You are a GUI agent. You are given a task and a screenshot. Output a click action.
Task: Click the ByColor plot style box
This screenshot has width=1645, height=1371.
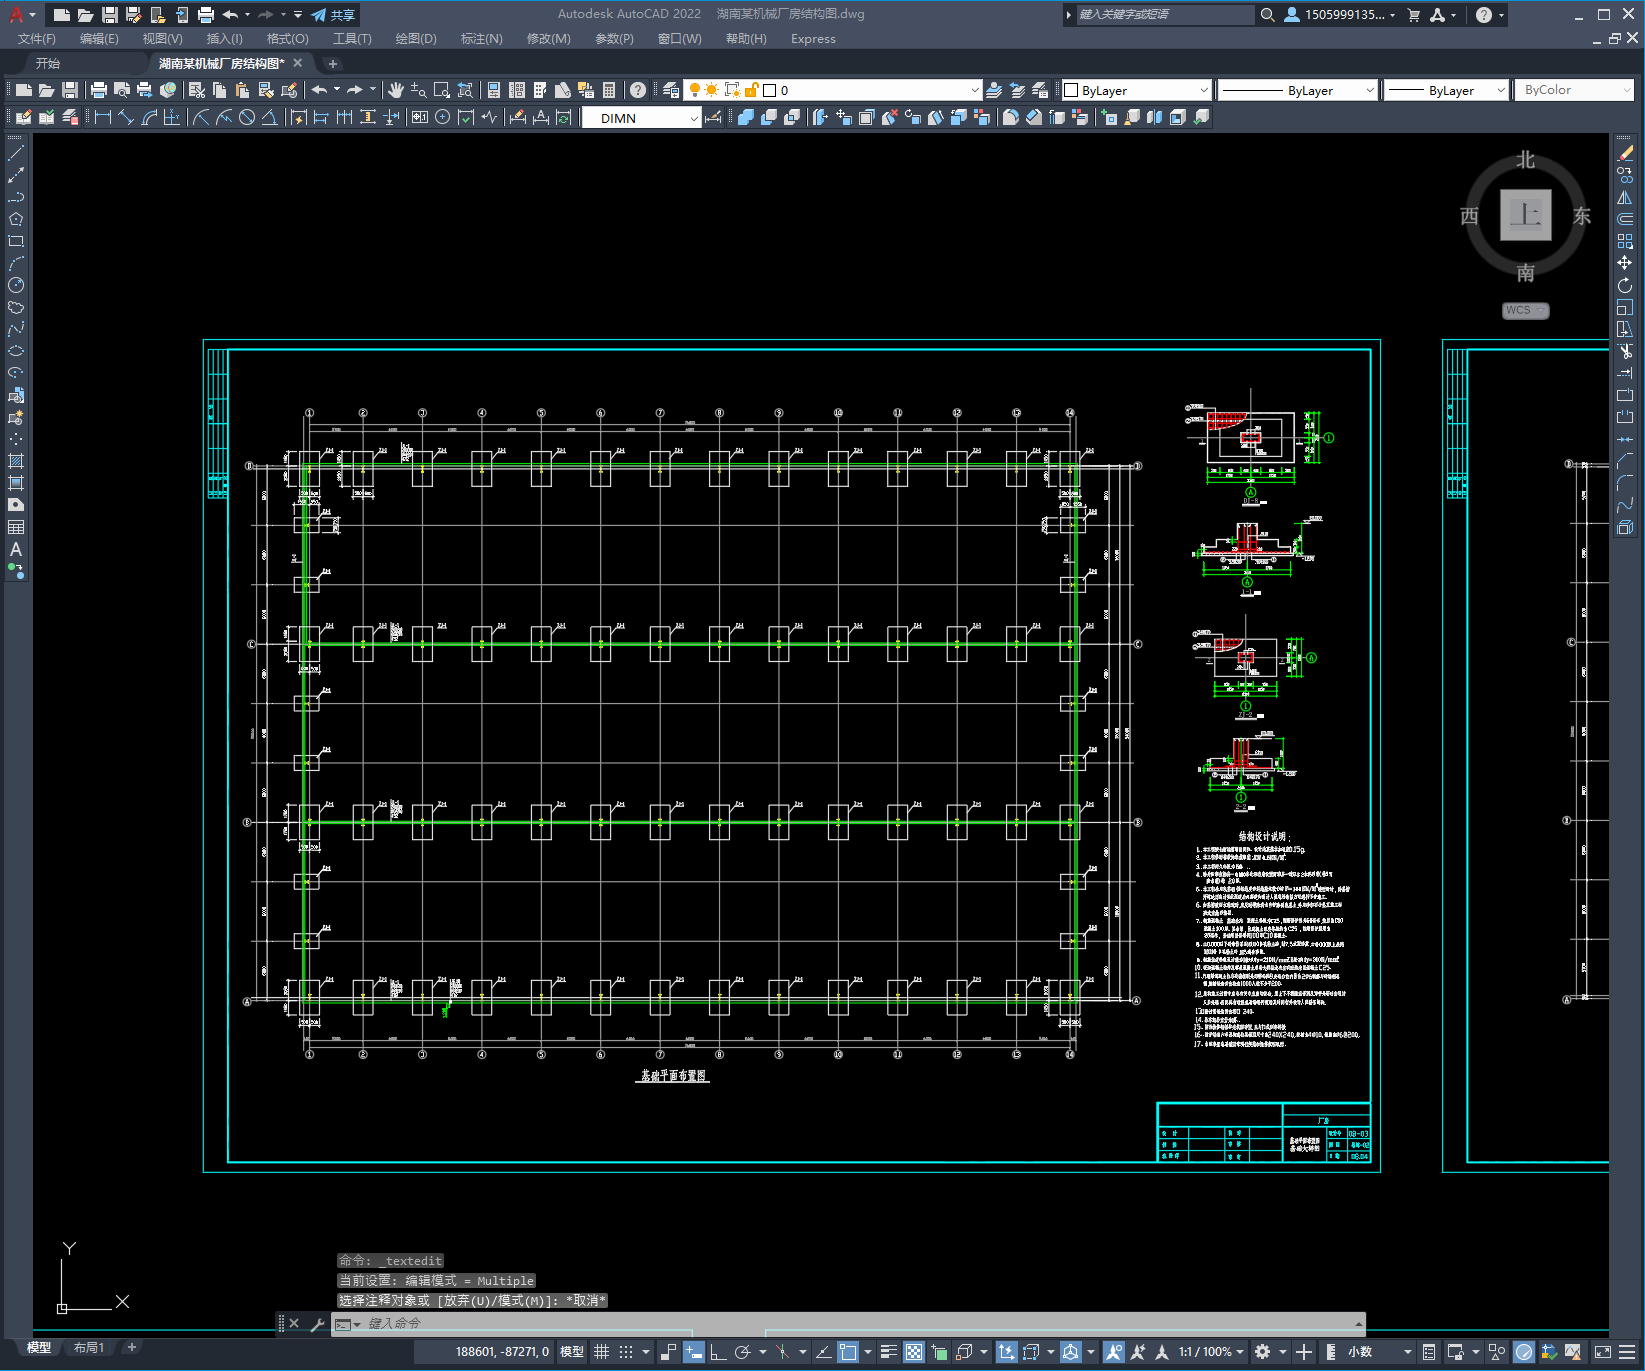pos(1574,90)
